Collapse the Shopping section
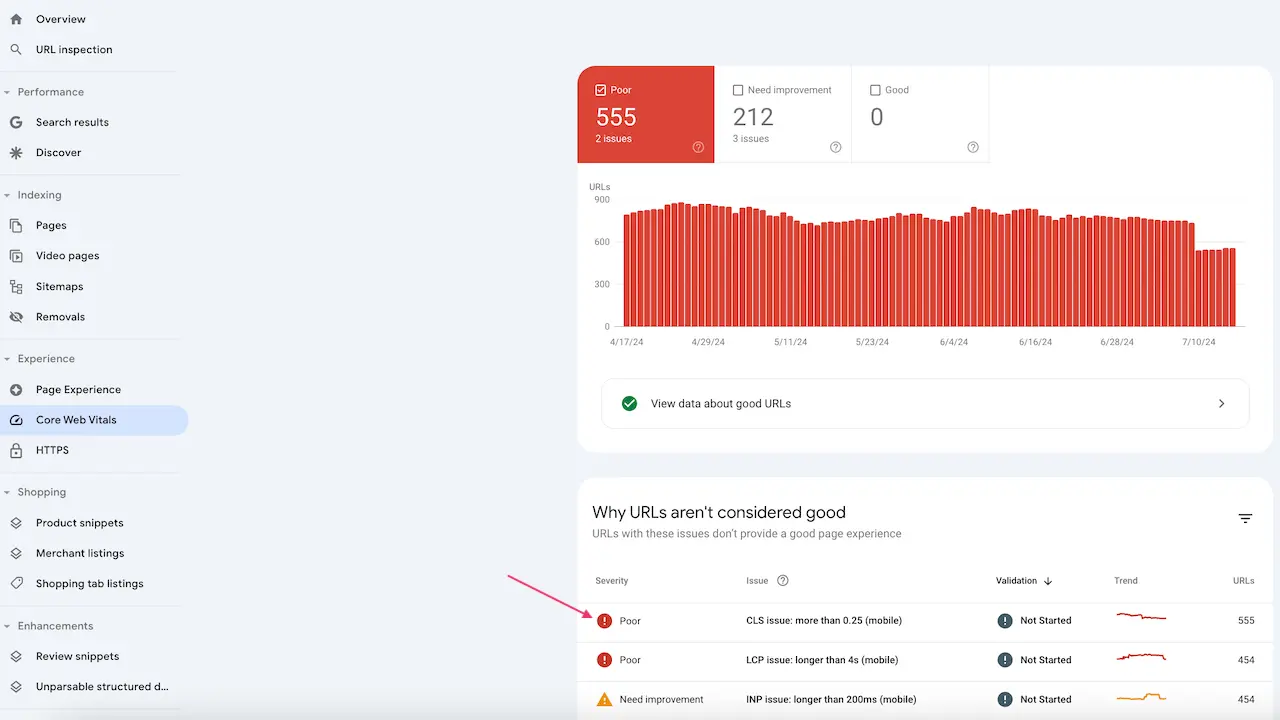The image size is (1280, 720). [x=9, y=491]
